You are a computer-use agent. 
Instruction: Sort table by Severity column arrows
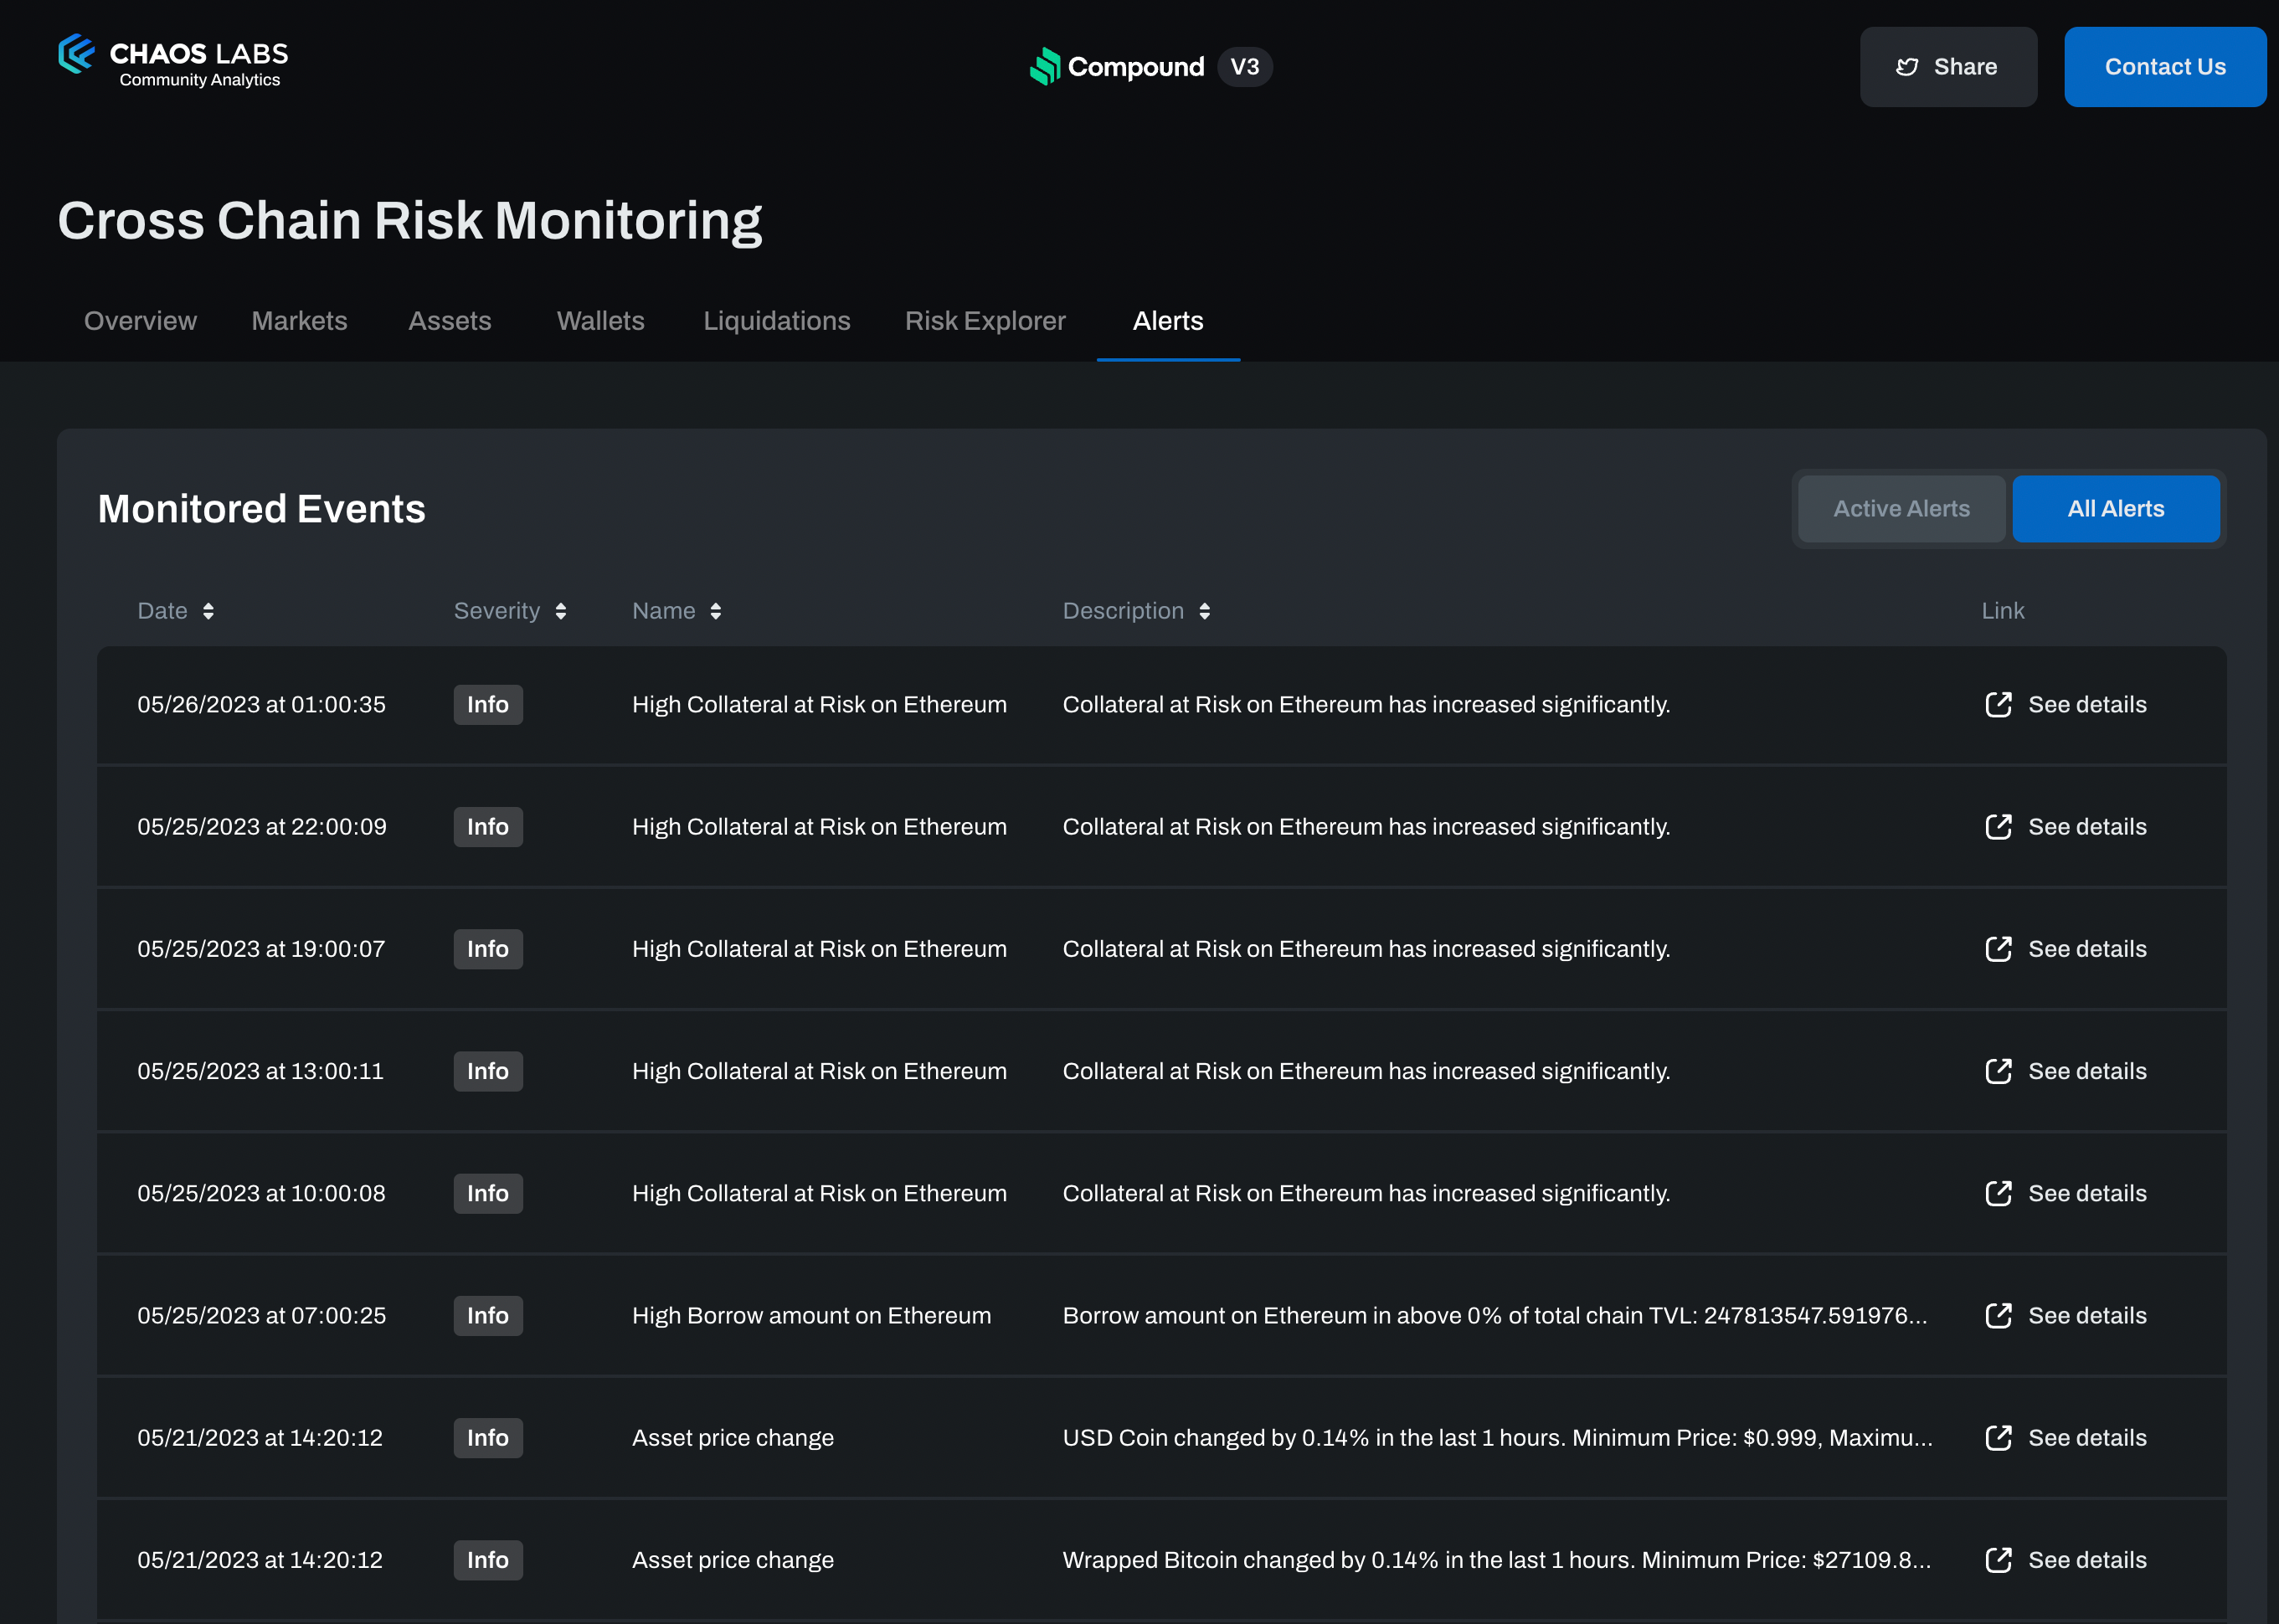pyautogui.click(x=561, y=611)
